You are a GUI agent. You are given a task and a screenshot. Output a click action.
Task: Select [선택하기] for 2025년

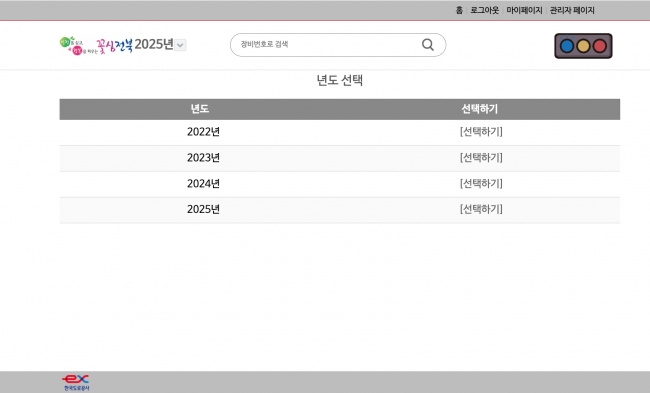(481, 209)
